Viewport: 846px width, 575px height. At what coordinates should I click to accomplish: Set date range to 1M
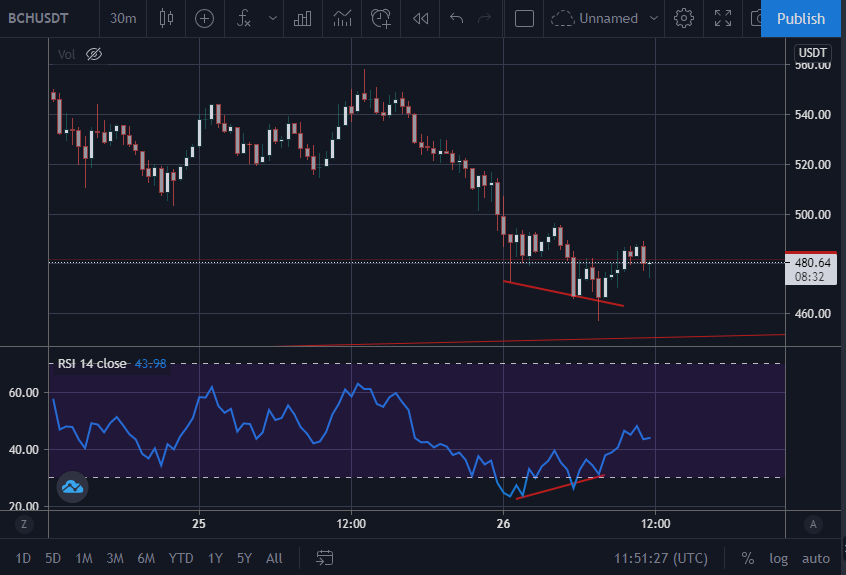point(84,558)
